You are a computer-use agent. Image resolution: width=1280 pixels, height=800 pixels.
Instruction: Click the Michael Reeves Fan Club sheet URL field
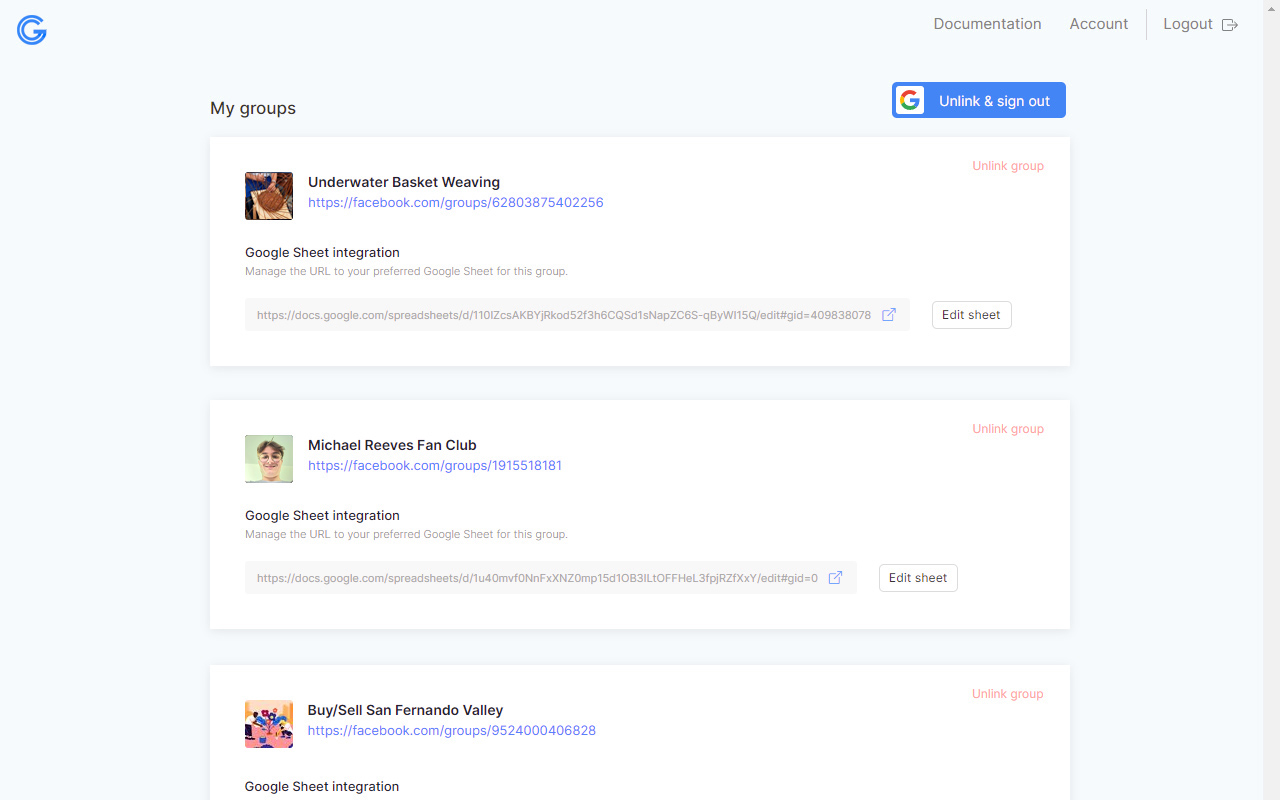[551, 578]
